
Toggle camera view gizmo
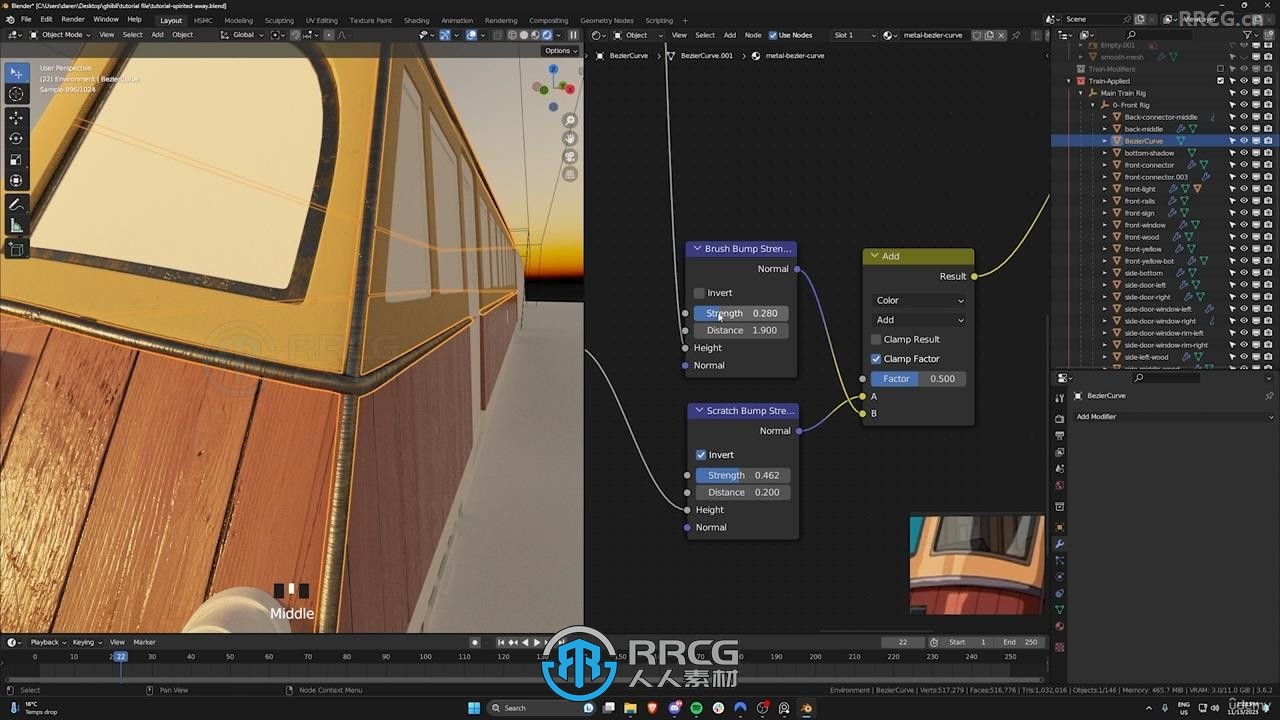coord(570,156)
